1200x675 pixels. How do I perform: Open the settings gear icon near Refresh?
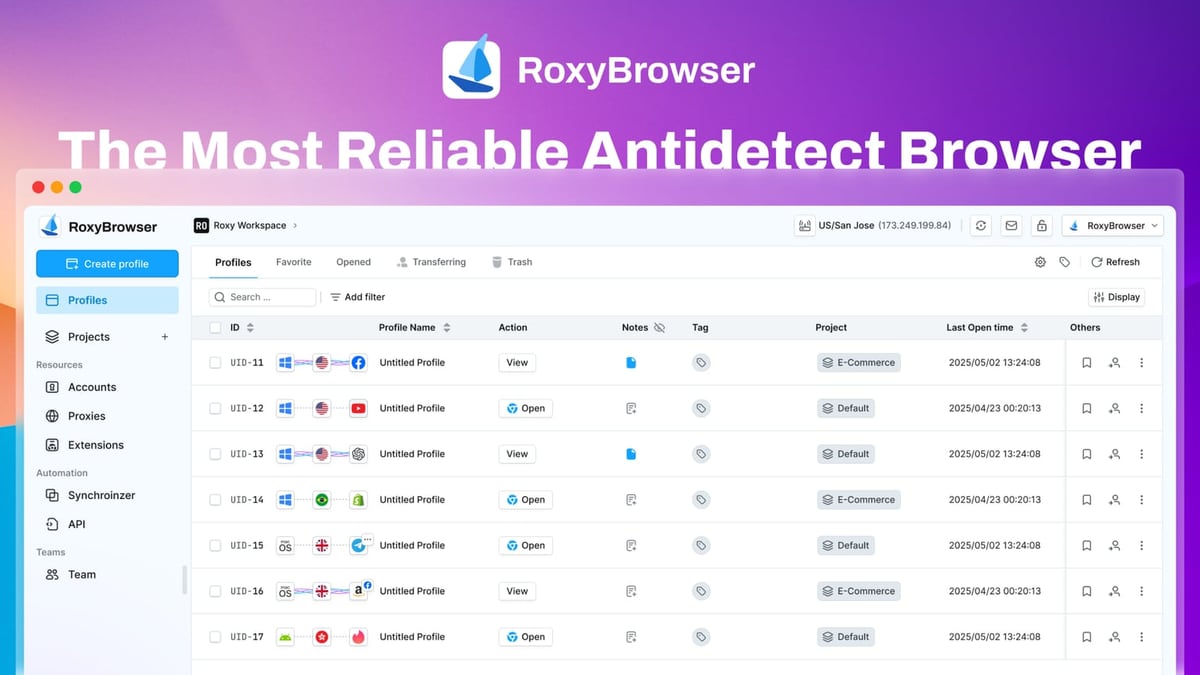(1040, 262)
